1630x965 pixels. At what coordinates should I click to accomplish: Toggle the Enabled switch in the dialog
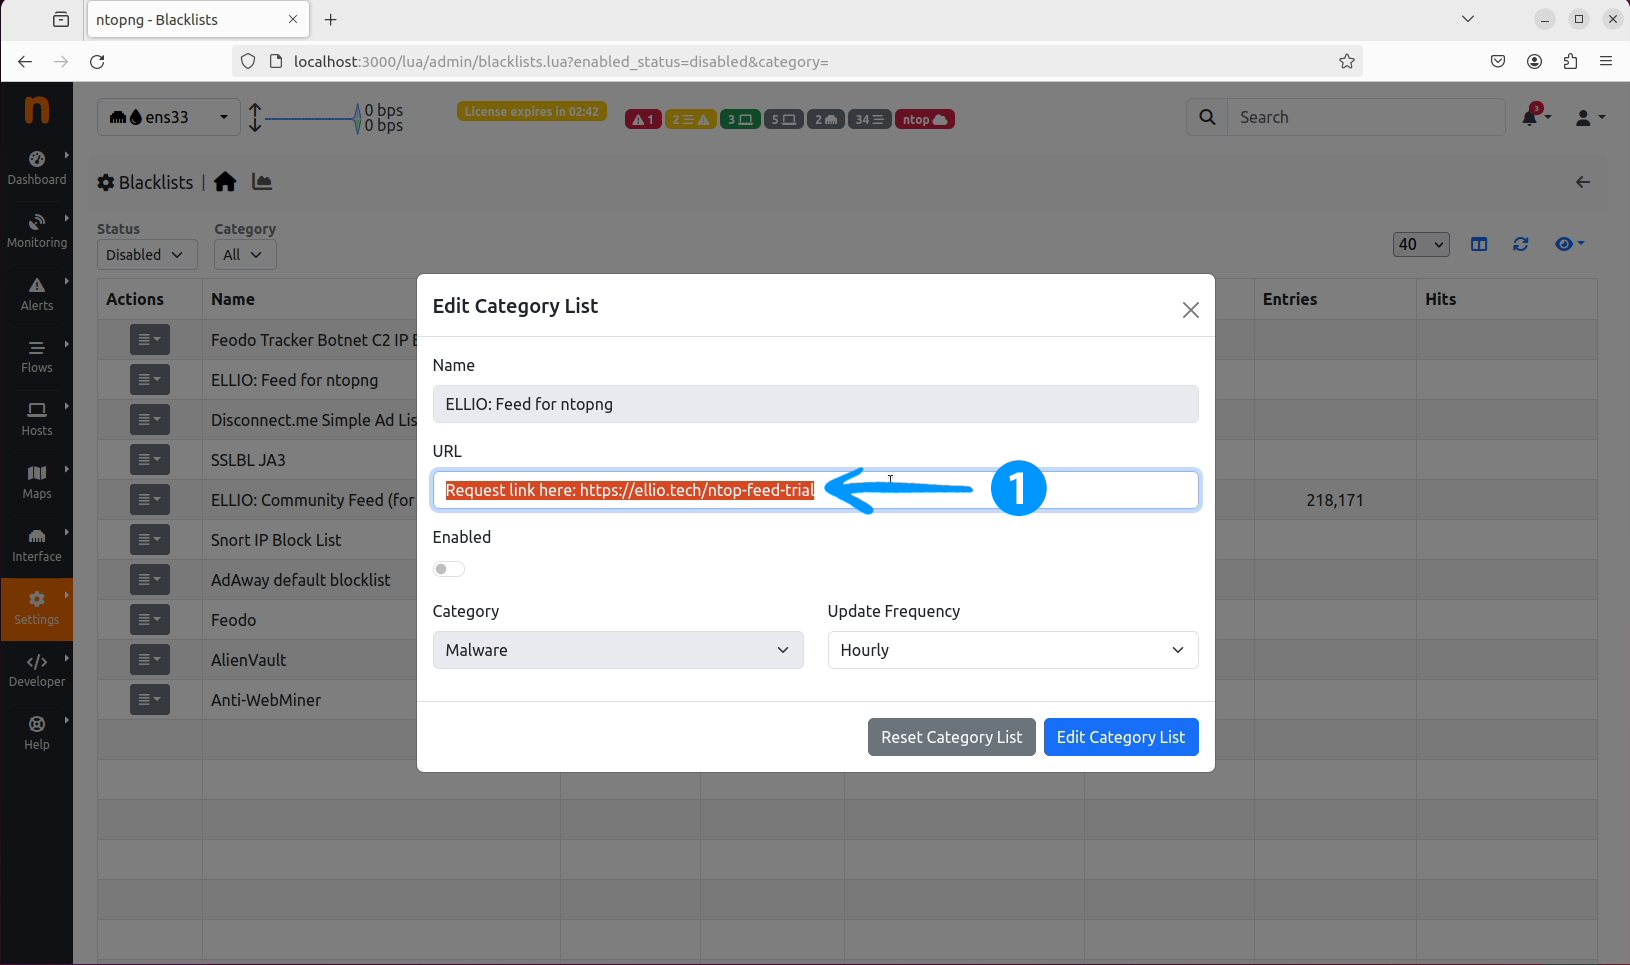(x=449, y=569)
